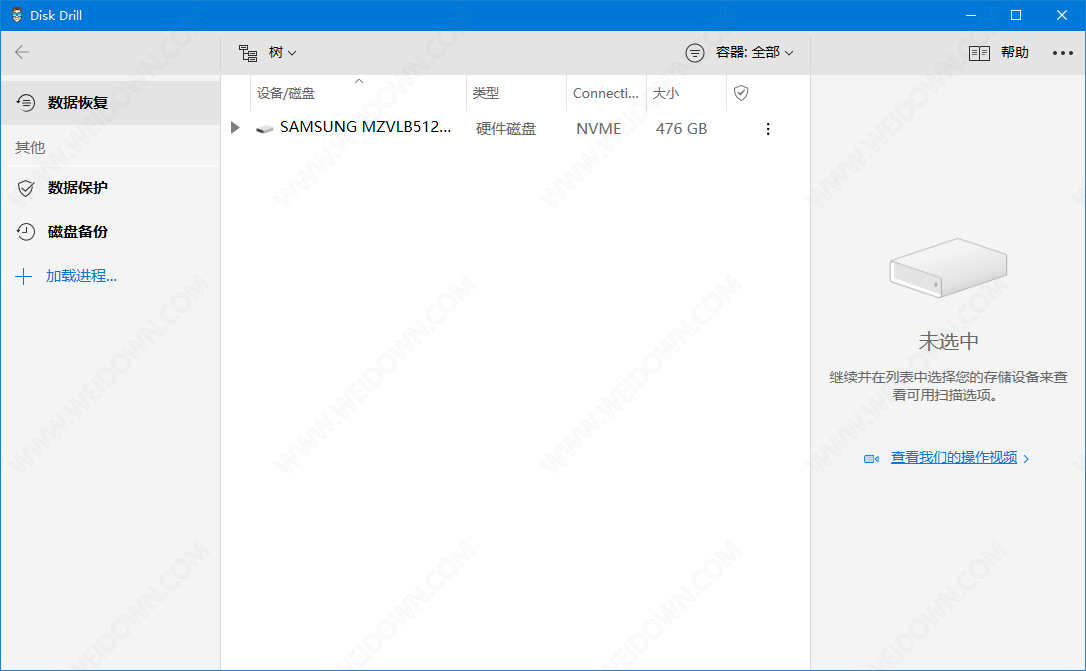Click the shield protection column header icon
The image size is (1086, 671).
coord(741,93)
